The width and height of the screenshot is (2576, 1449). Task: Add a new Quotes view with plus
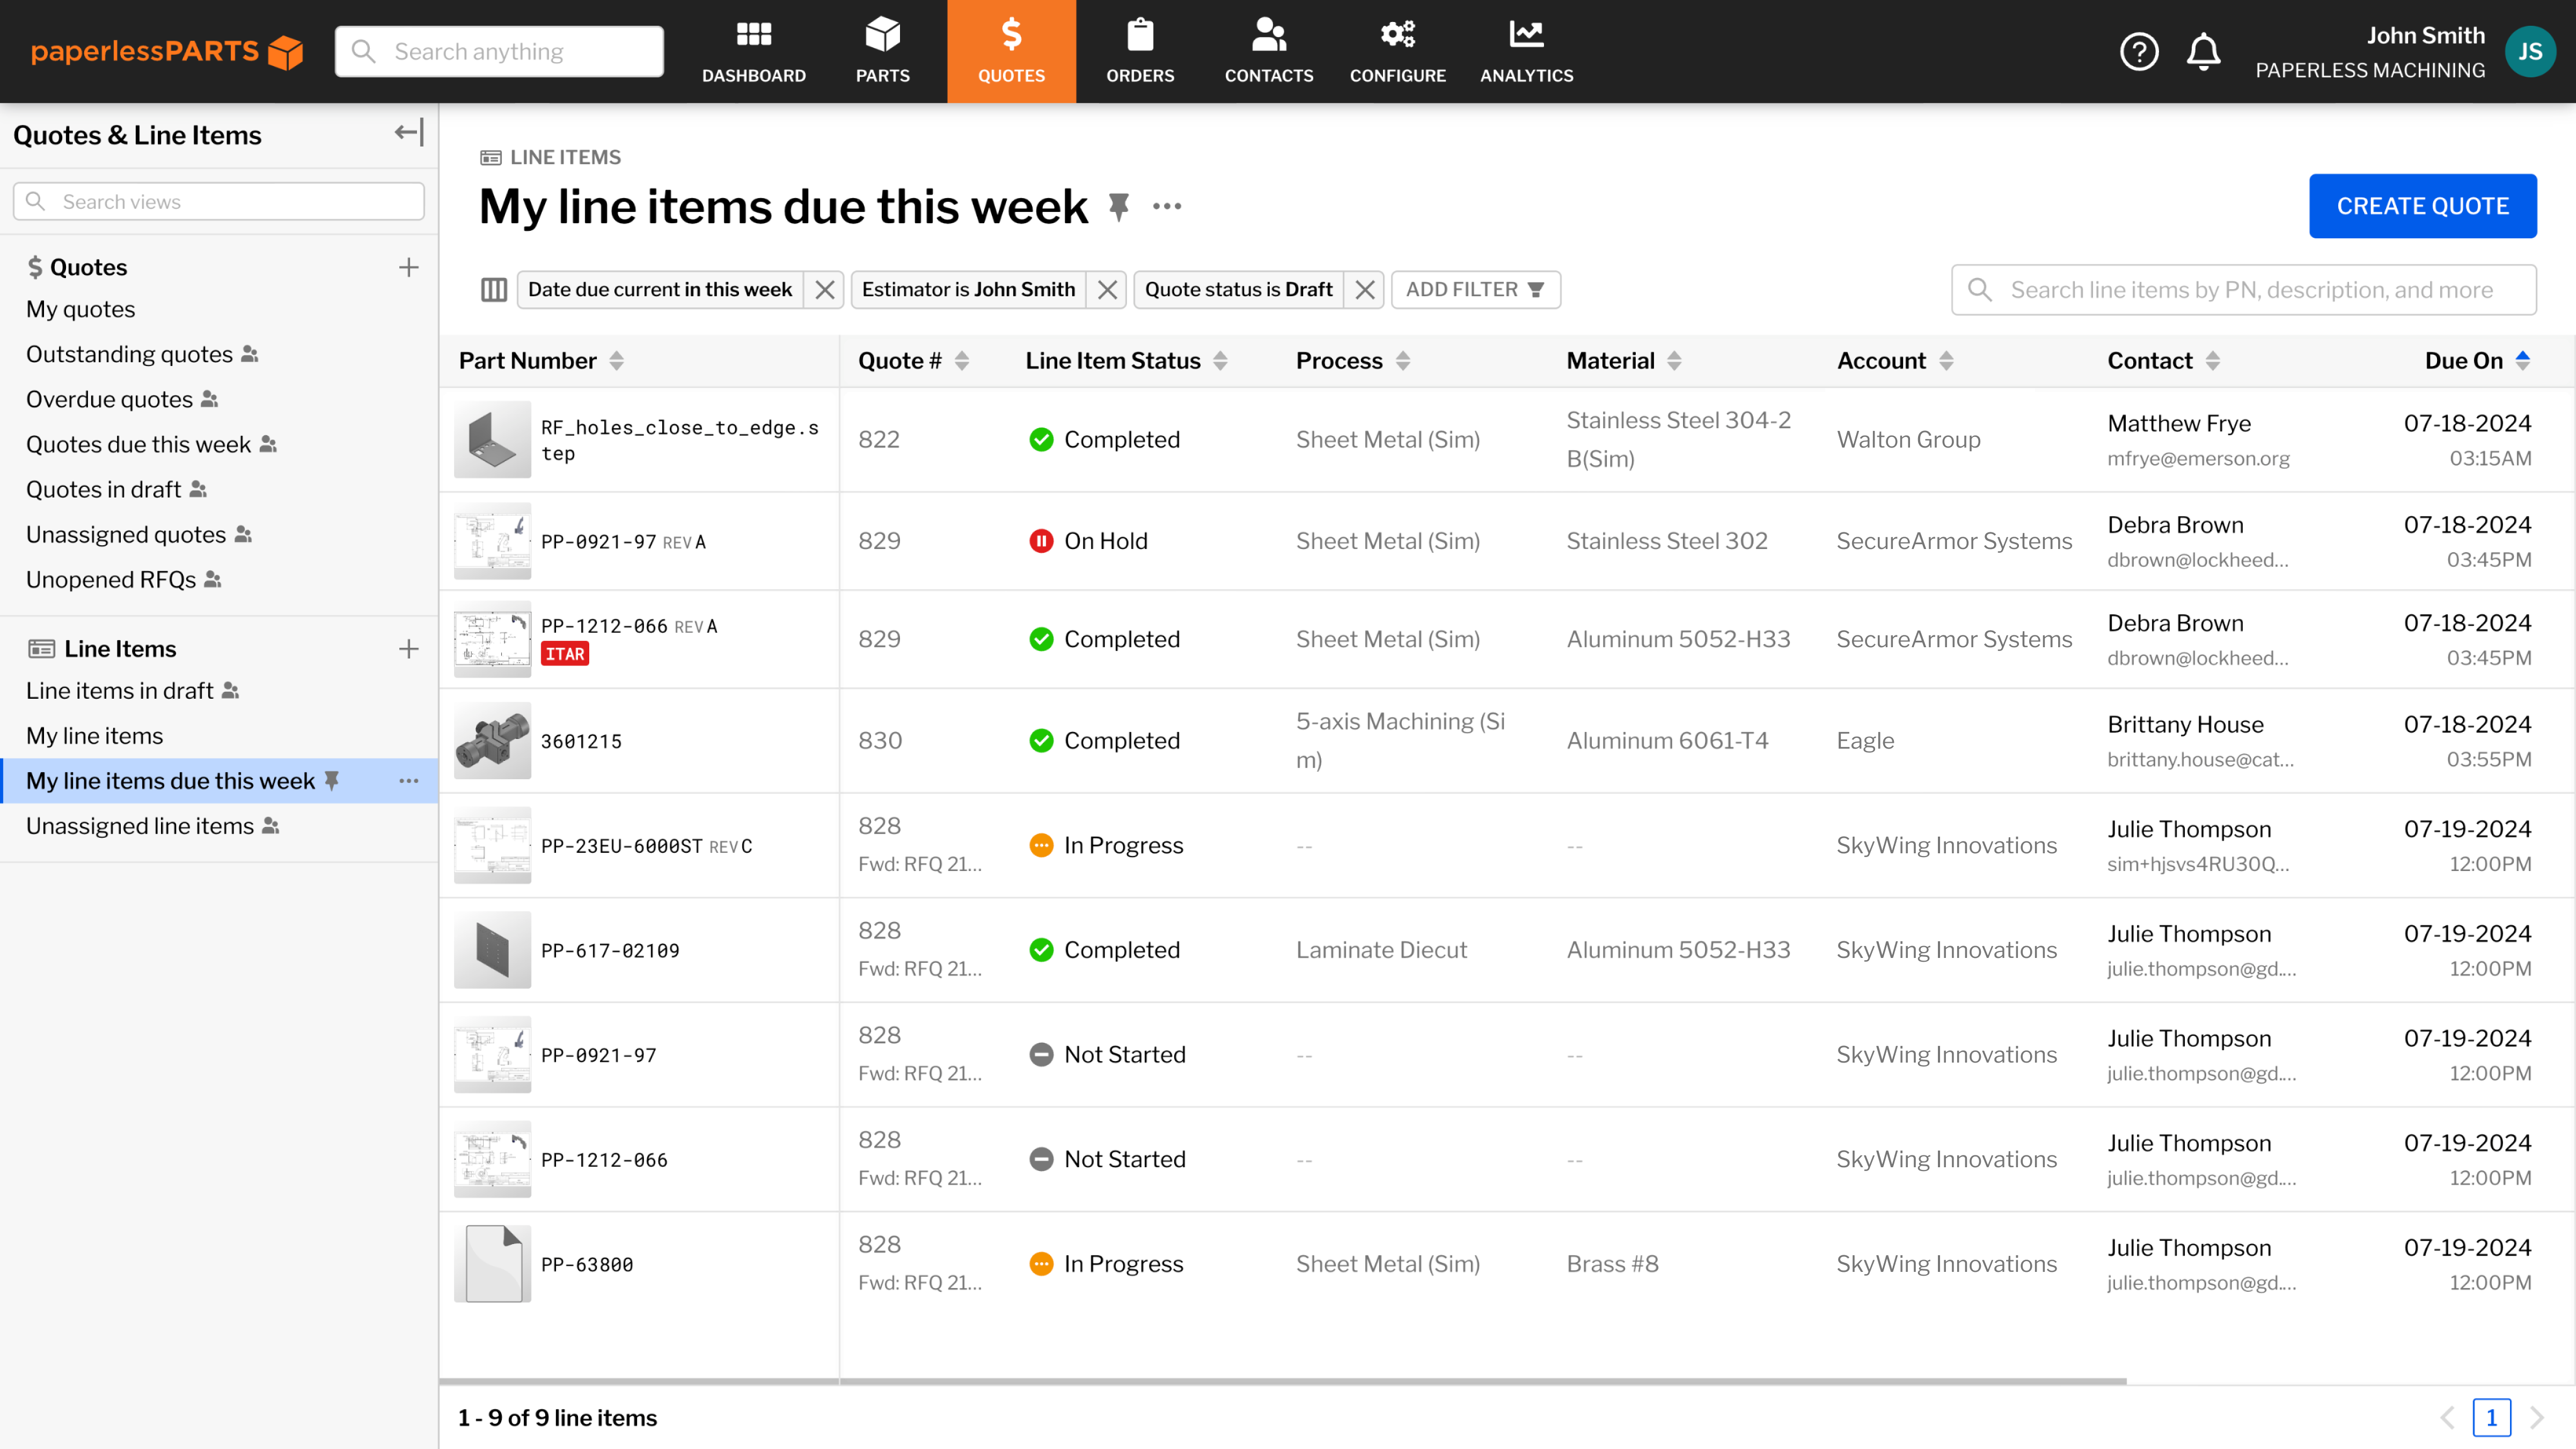(x=408, y=268)
